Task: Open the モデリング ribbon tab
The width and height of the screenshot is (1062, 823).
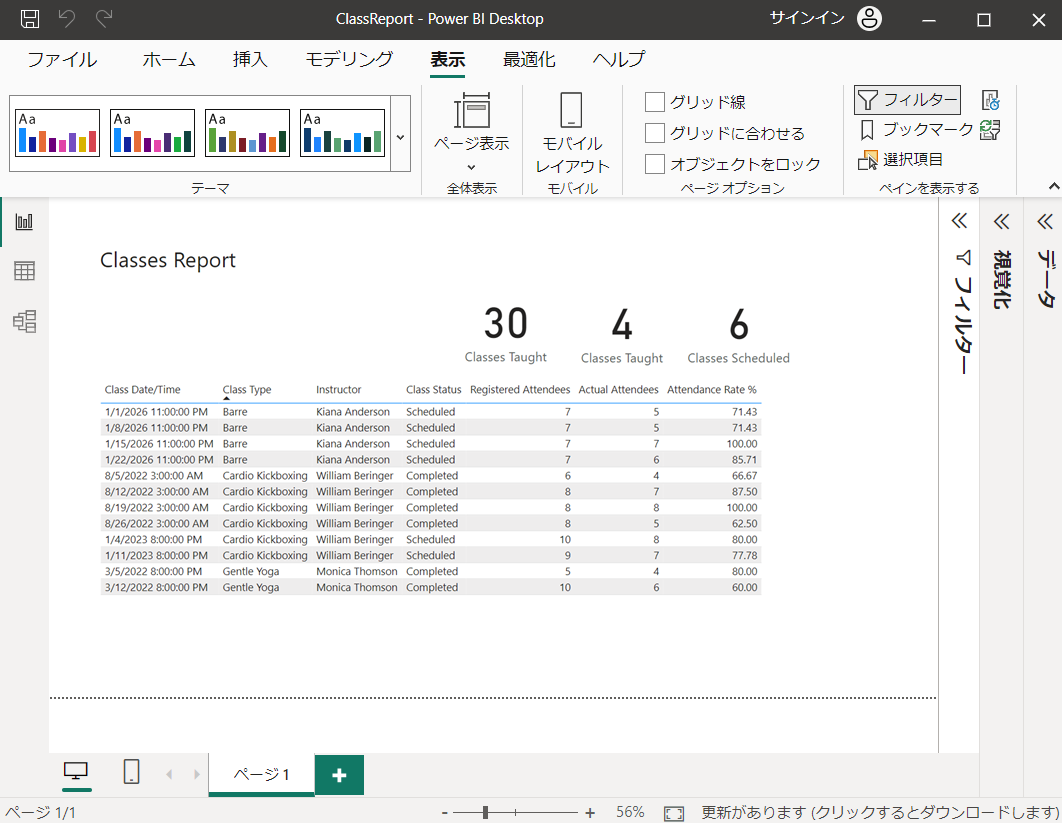Action: [x=349, y=60]
